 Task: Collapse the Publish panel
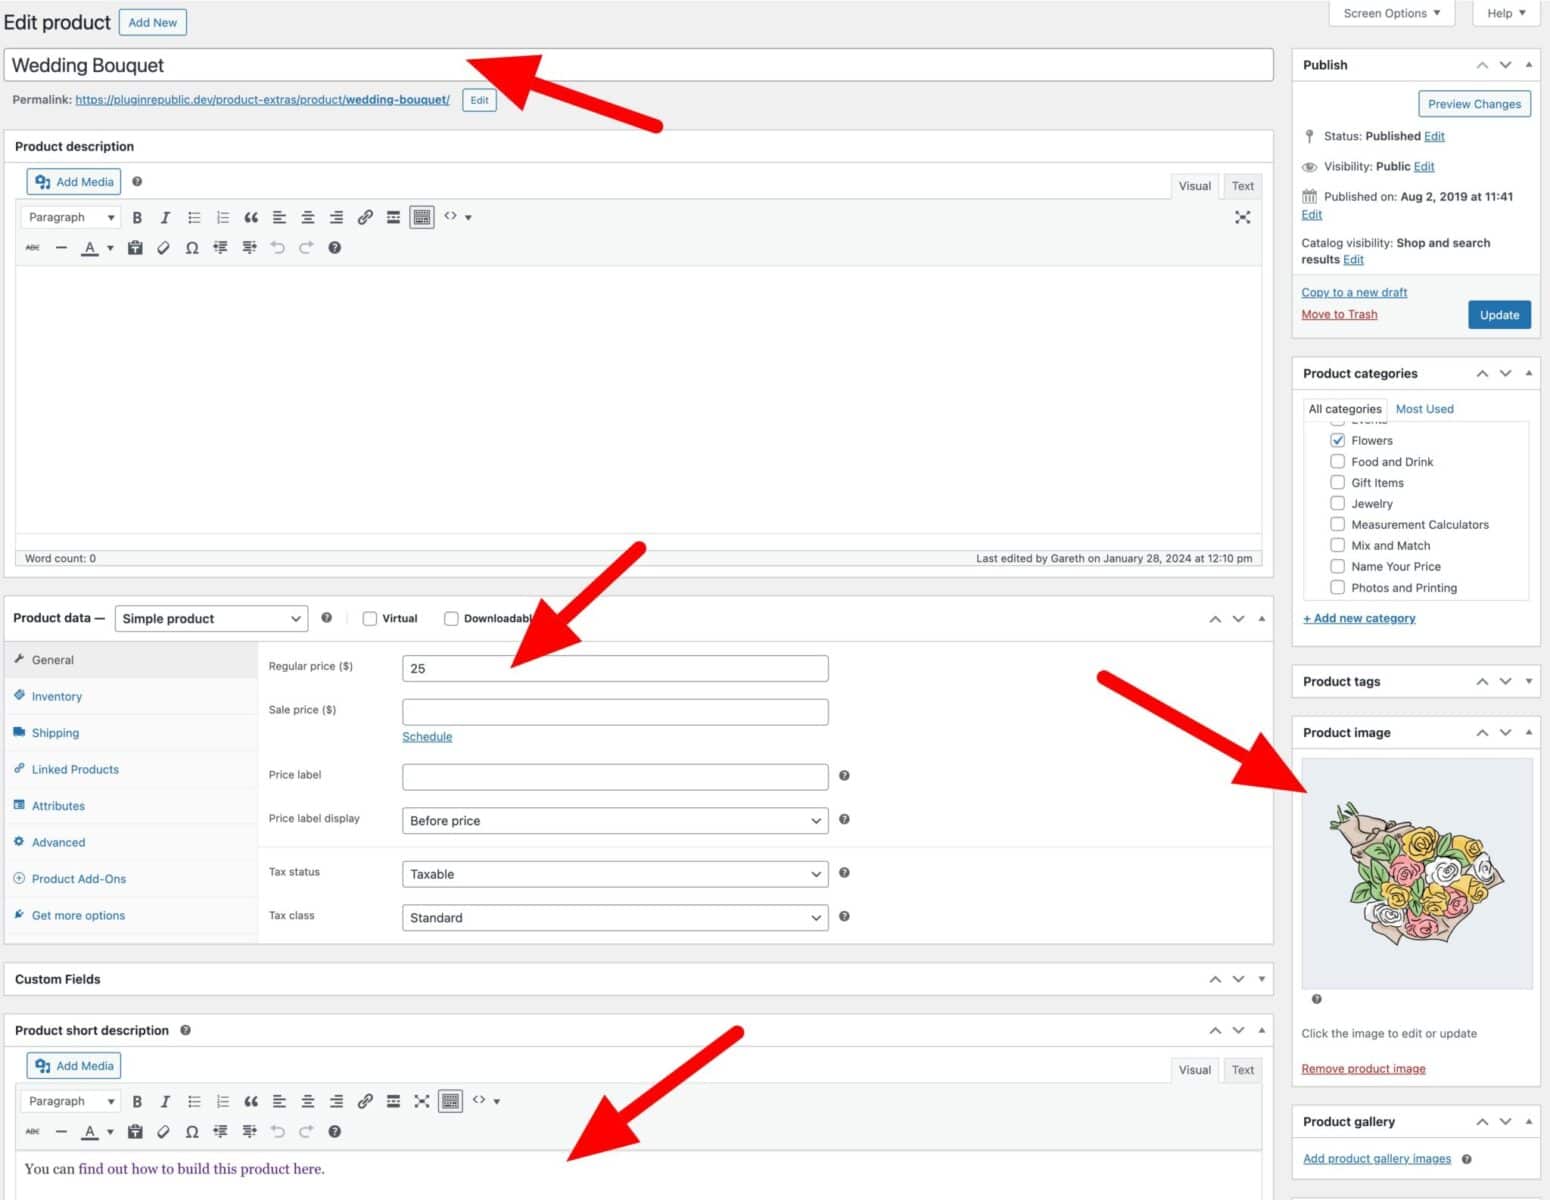click(x=1529, y=65)
